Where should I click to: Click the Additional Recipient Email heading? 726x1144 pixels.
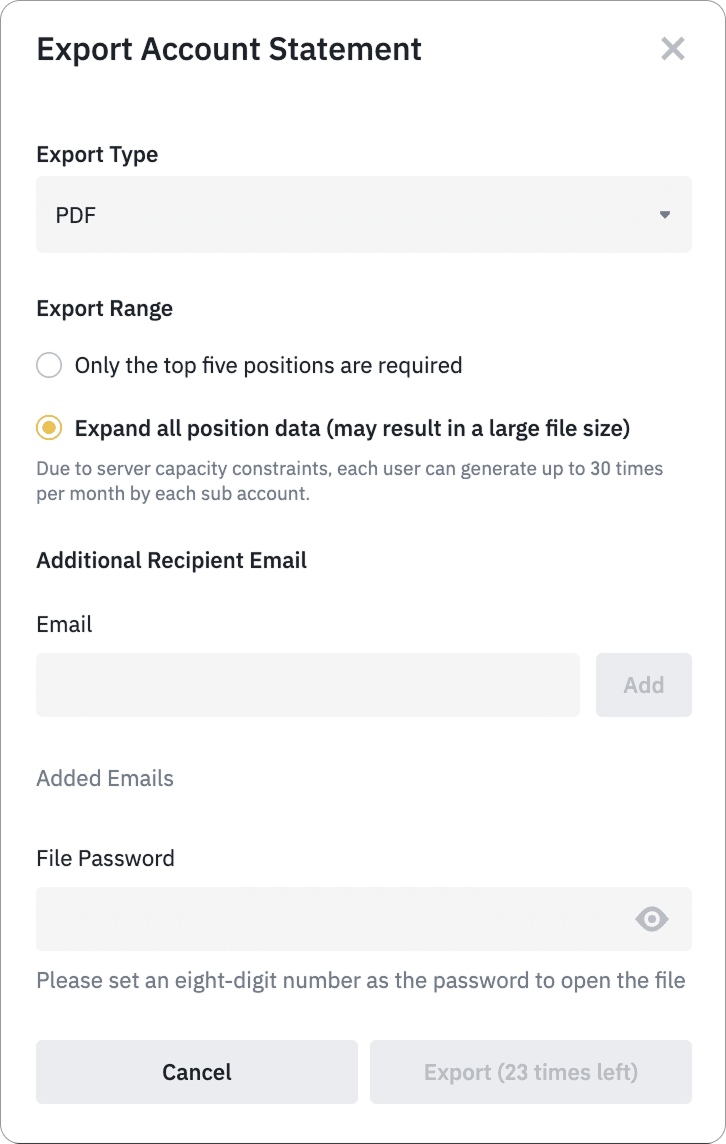(x=171, y=560)
